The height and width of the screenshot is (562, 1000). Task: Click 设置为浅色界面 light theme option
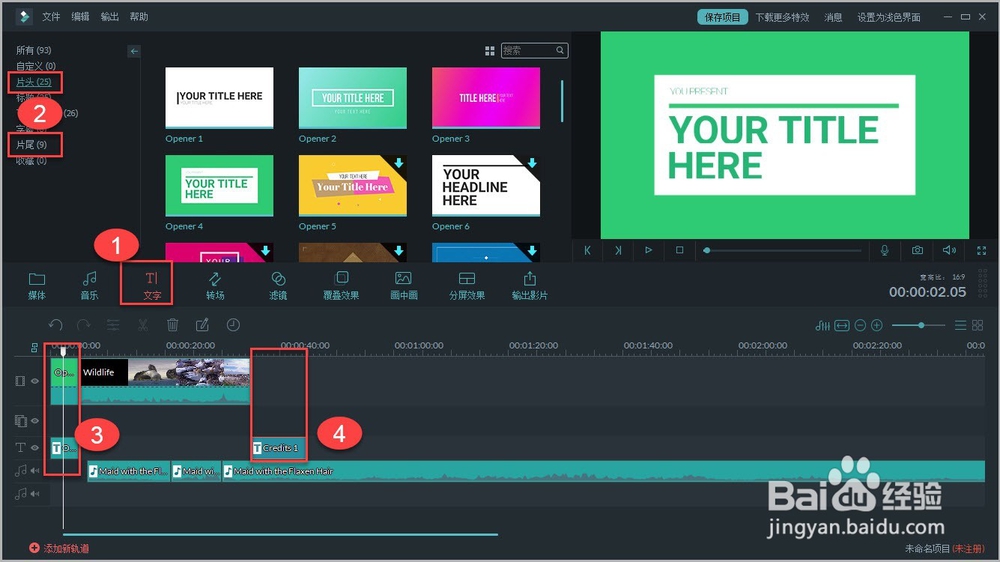pyautogui.click(x=888, y=17)
